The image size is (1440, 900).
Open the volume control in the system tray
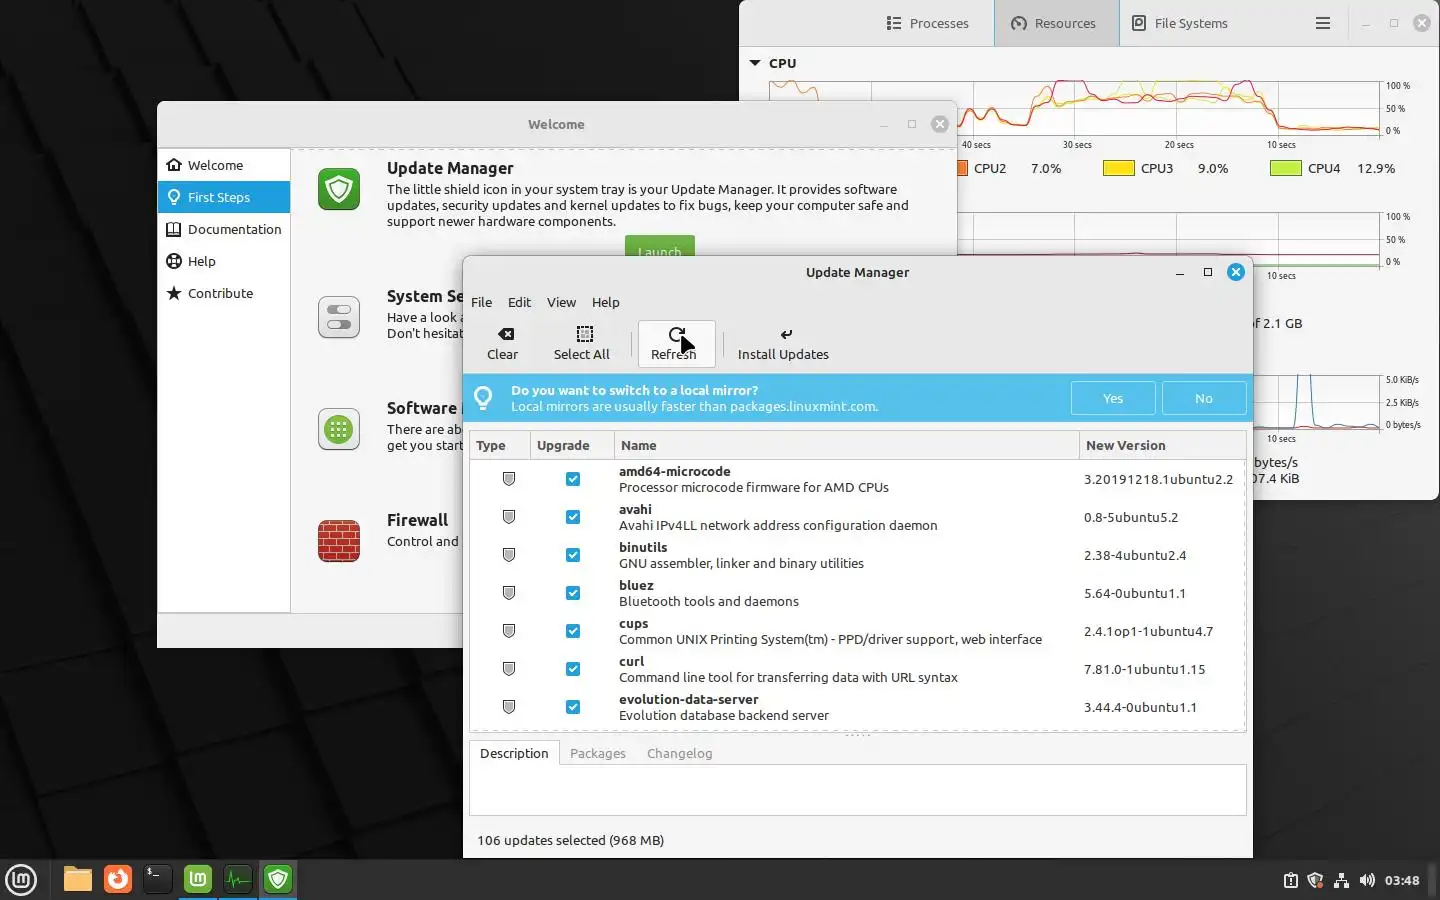(1367, 880)
